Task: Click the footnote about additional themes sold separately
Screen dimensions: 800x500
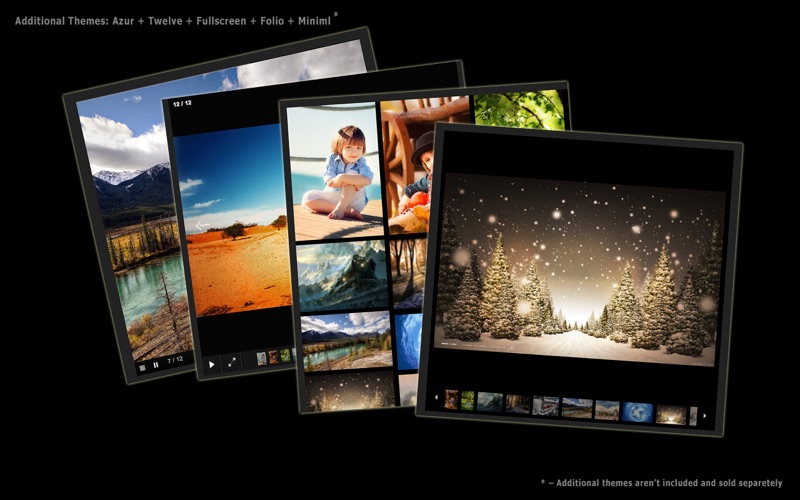Action: point(662,483)
